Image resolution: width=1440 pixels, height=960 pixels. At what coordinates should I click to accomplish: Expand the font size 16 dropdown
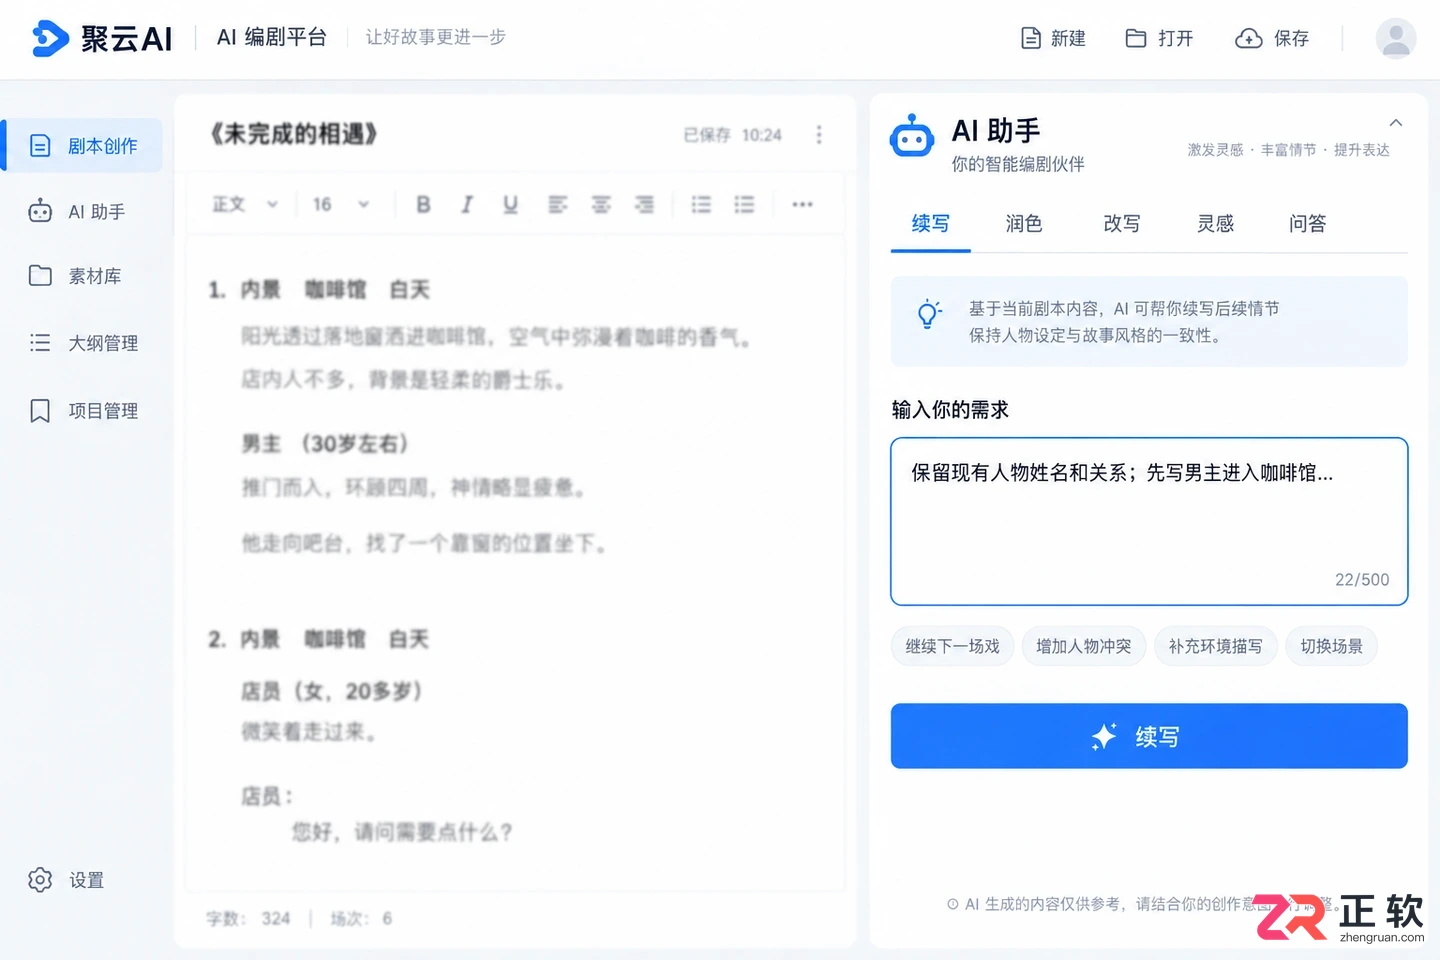tap(341, 204)
